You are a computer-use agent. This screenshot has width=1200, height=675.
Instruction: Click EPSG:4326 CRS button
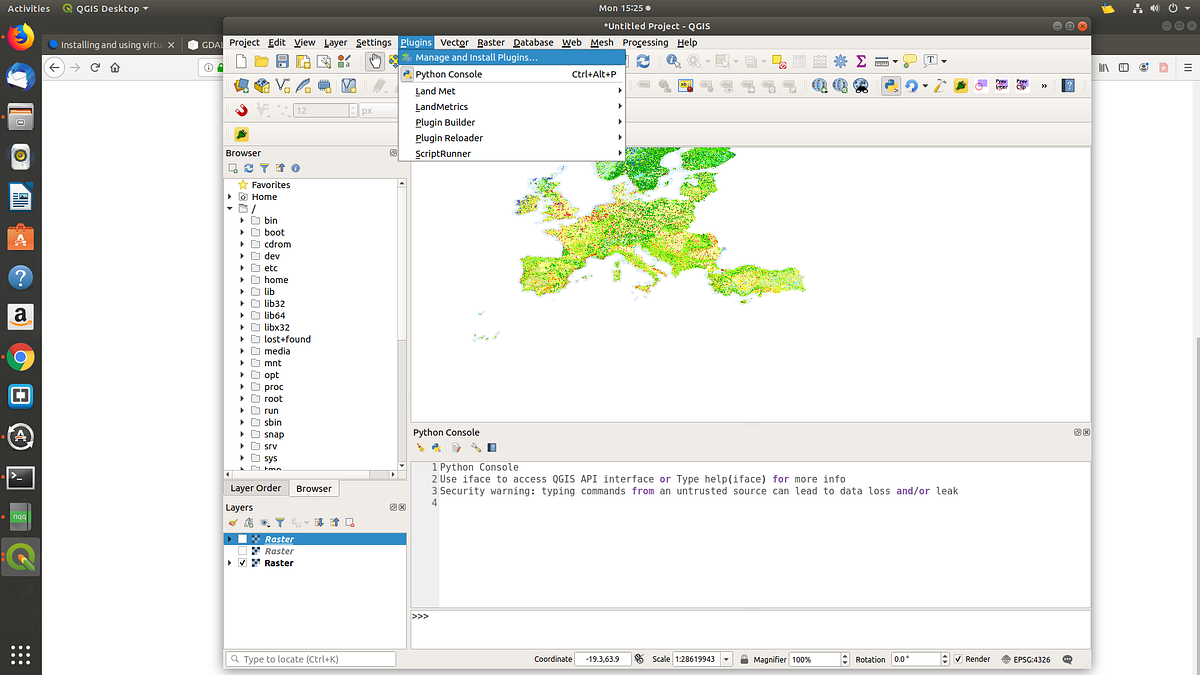[1024, 659]
